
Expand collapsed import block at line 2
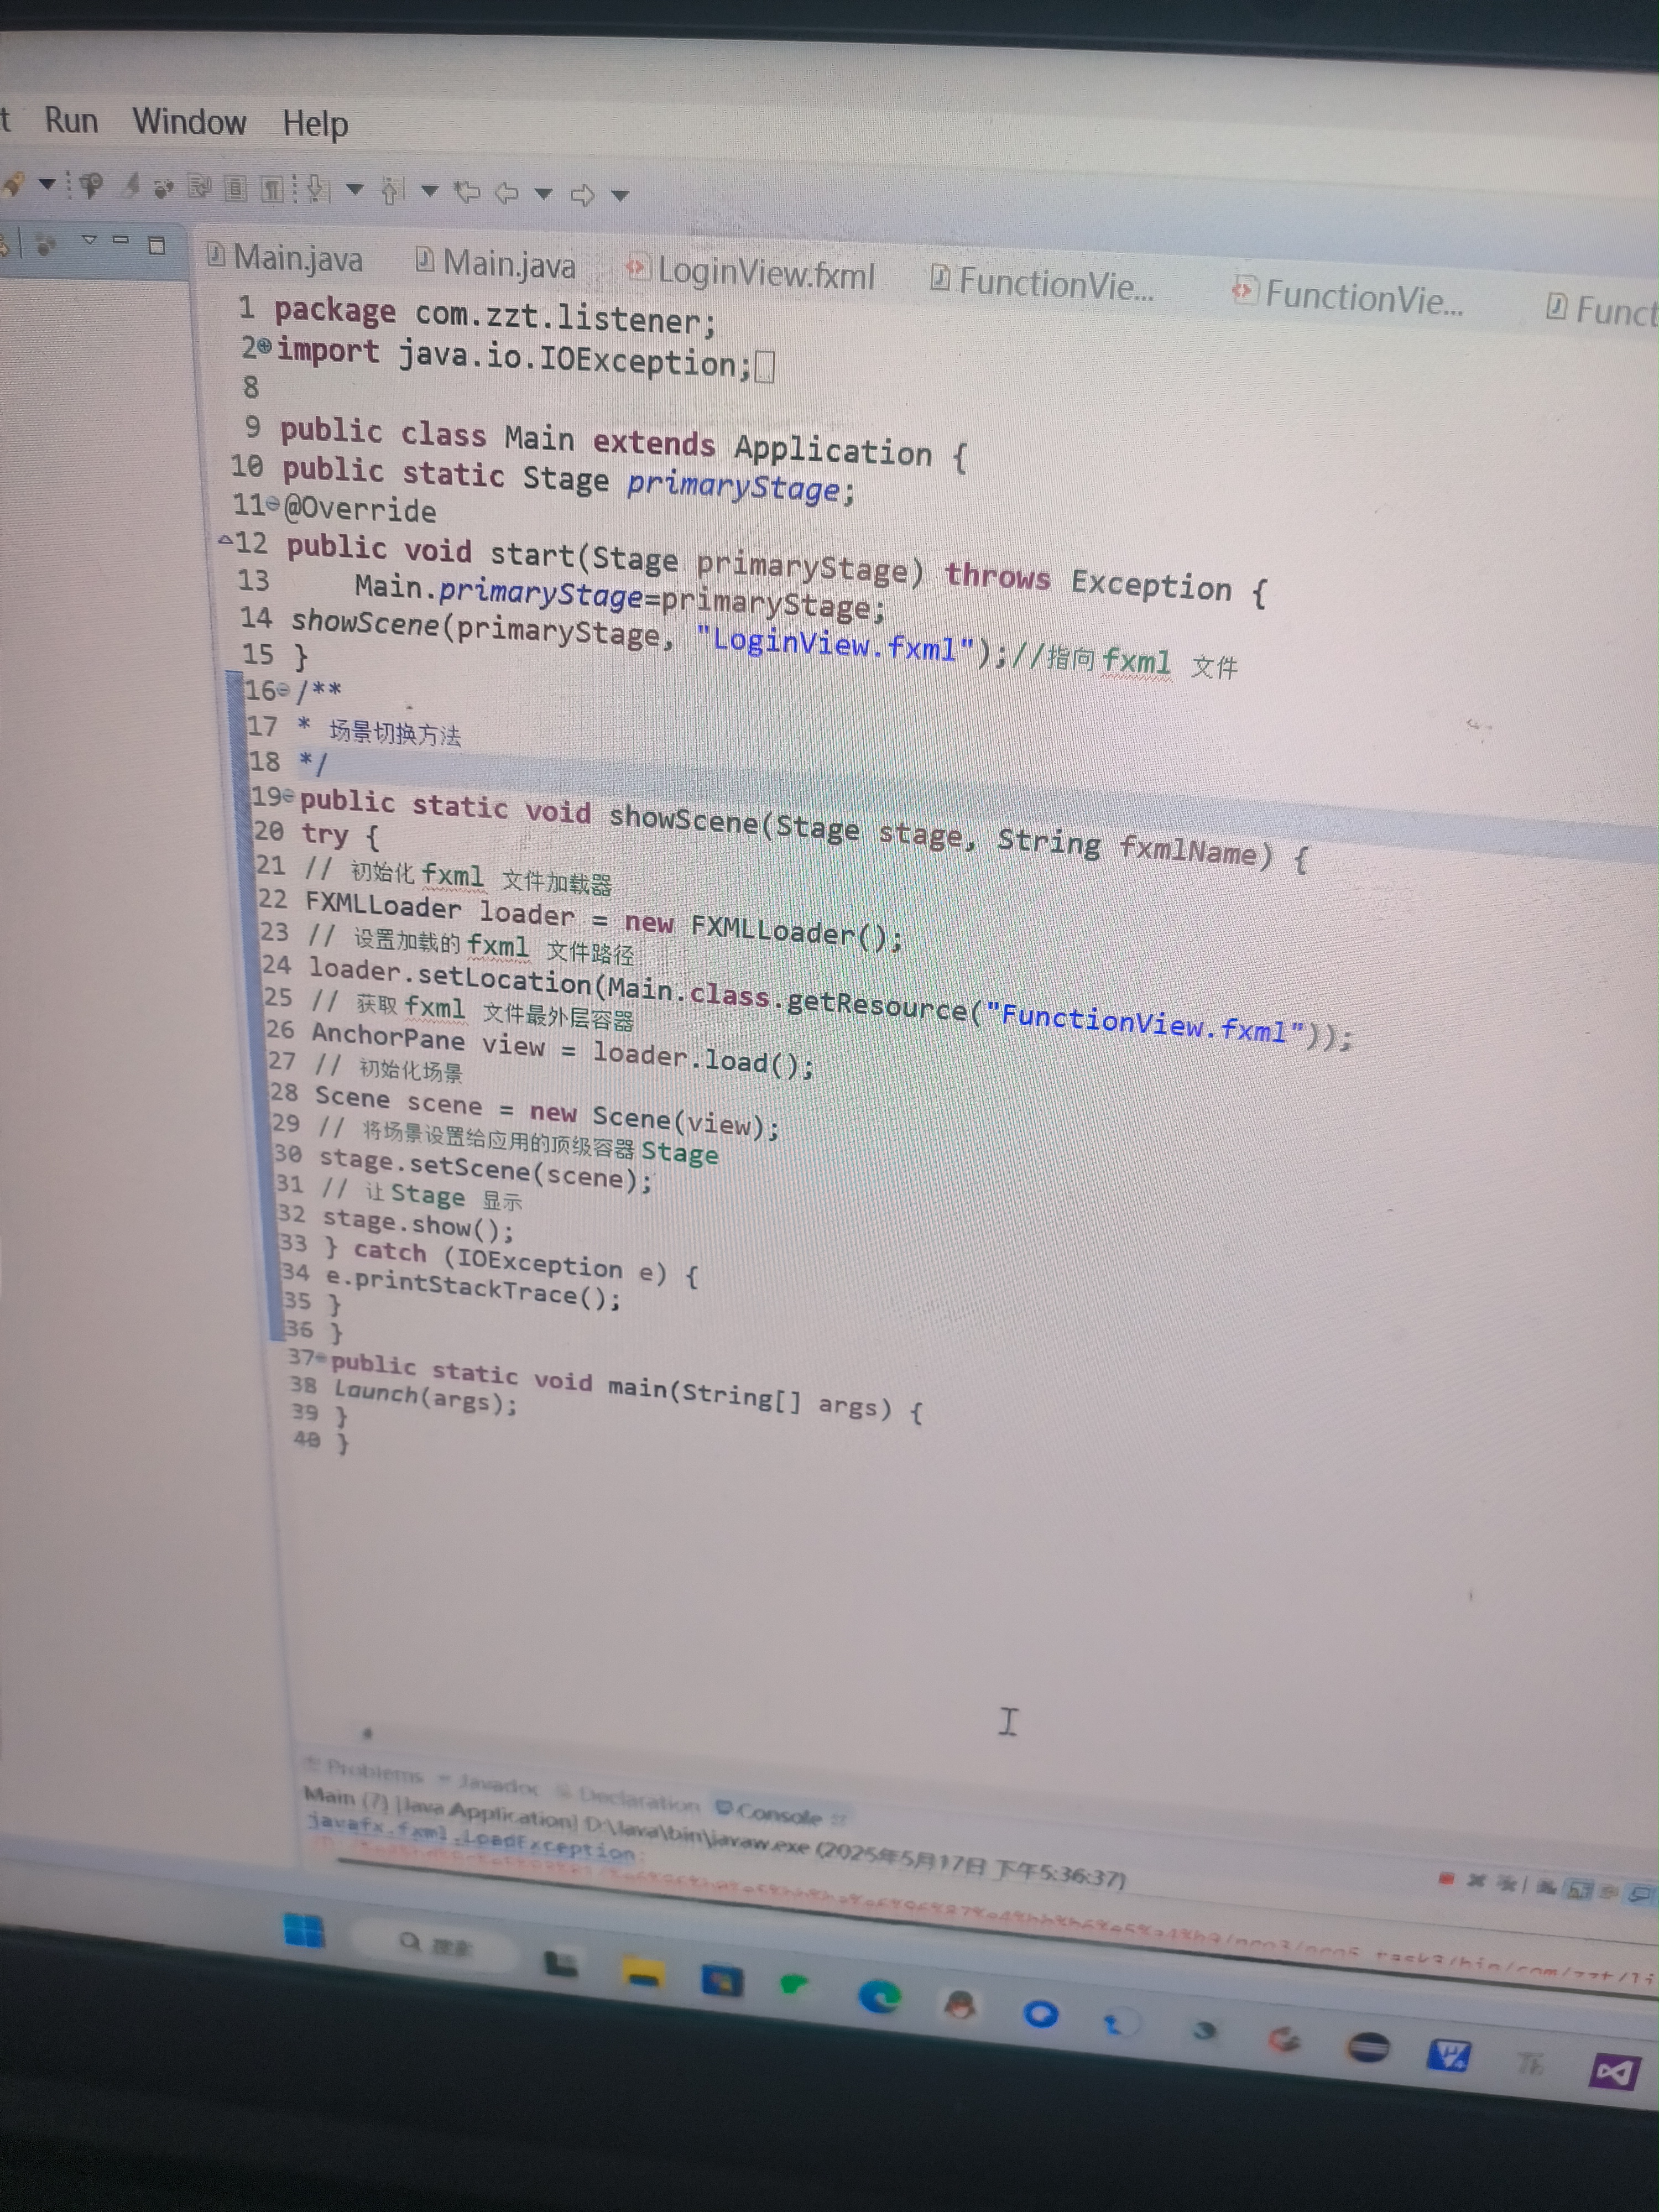264,347
